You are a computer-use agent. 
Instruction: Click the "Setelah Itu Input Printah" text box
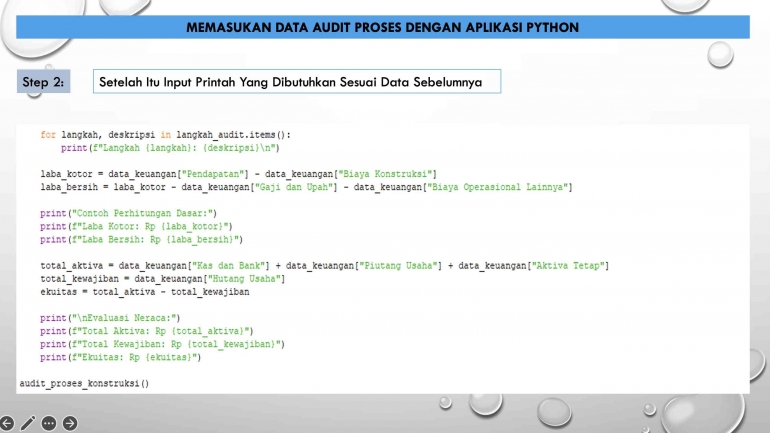pyautogui.click(x=297, y=81)
